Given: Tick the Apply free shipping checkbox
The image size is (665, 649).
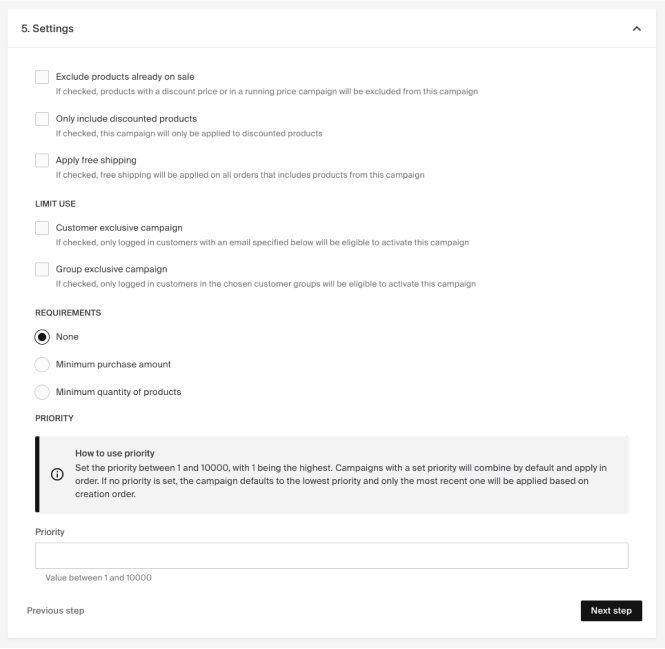Looking at the screenshot, I should click(42, 160).
